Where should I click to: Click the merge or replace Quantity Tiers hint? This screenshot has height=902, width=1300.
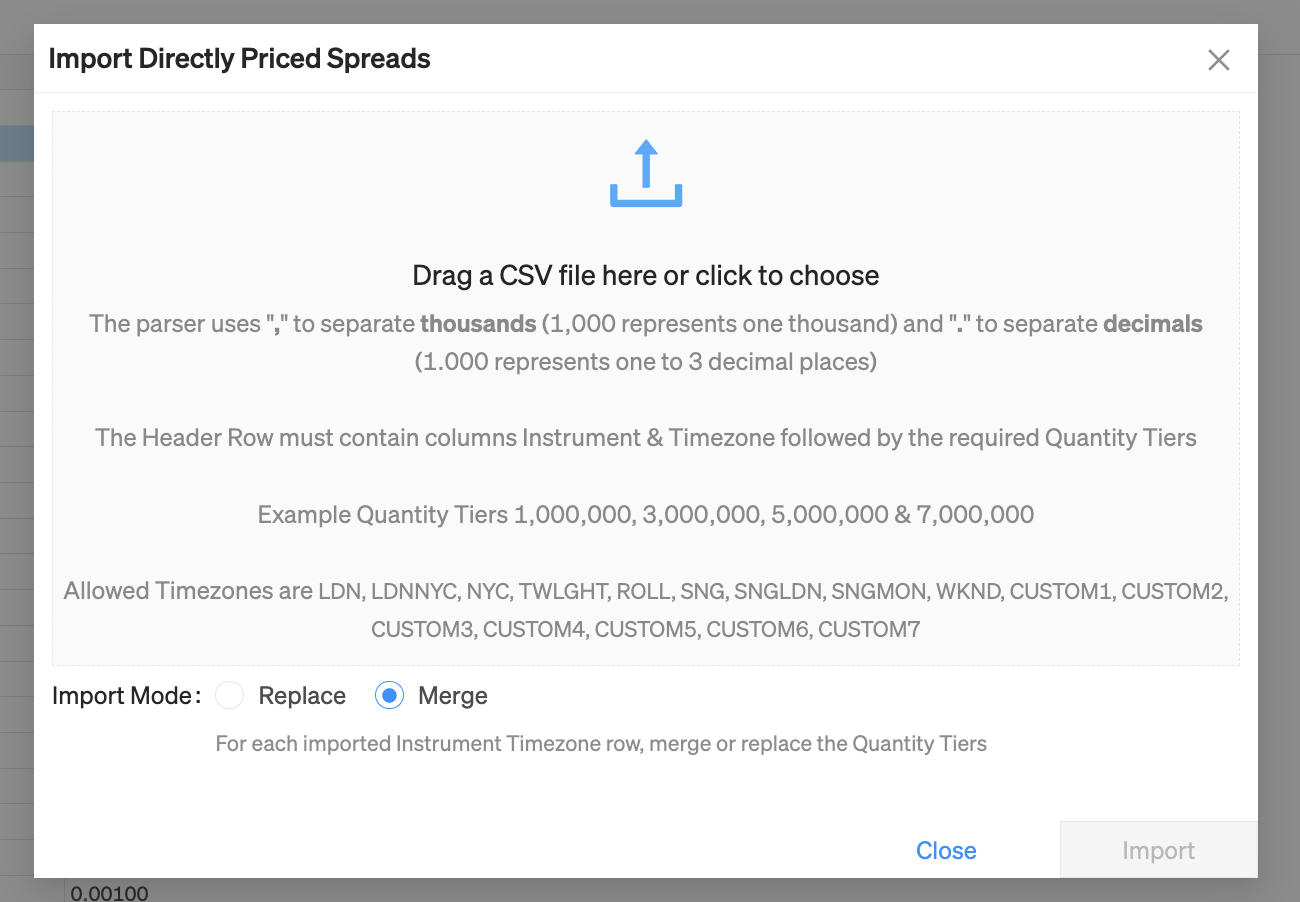coord(601,744)
